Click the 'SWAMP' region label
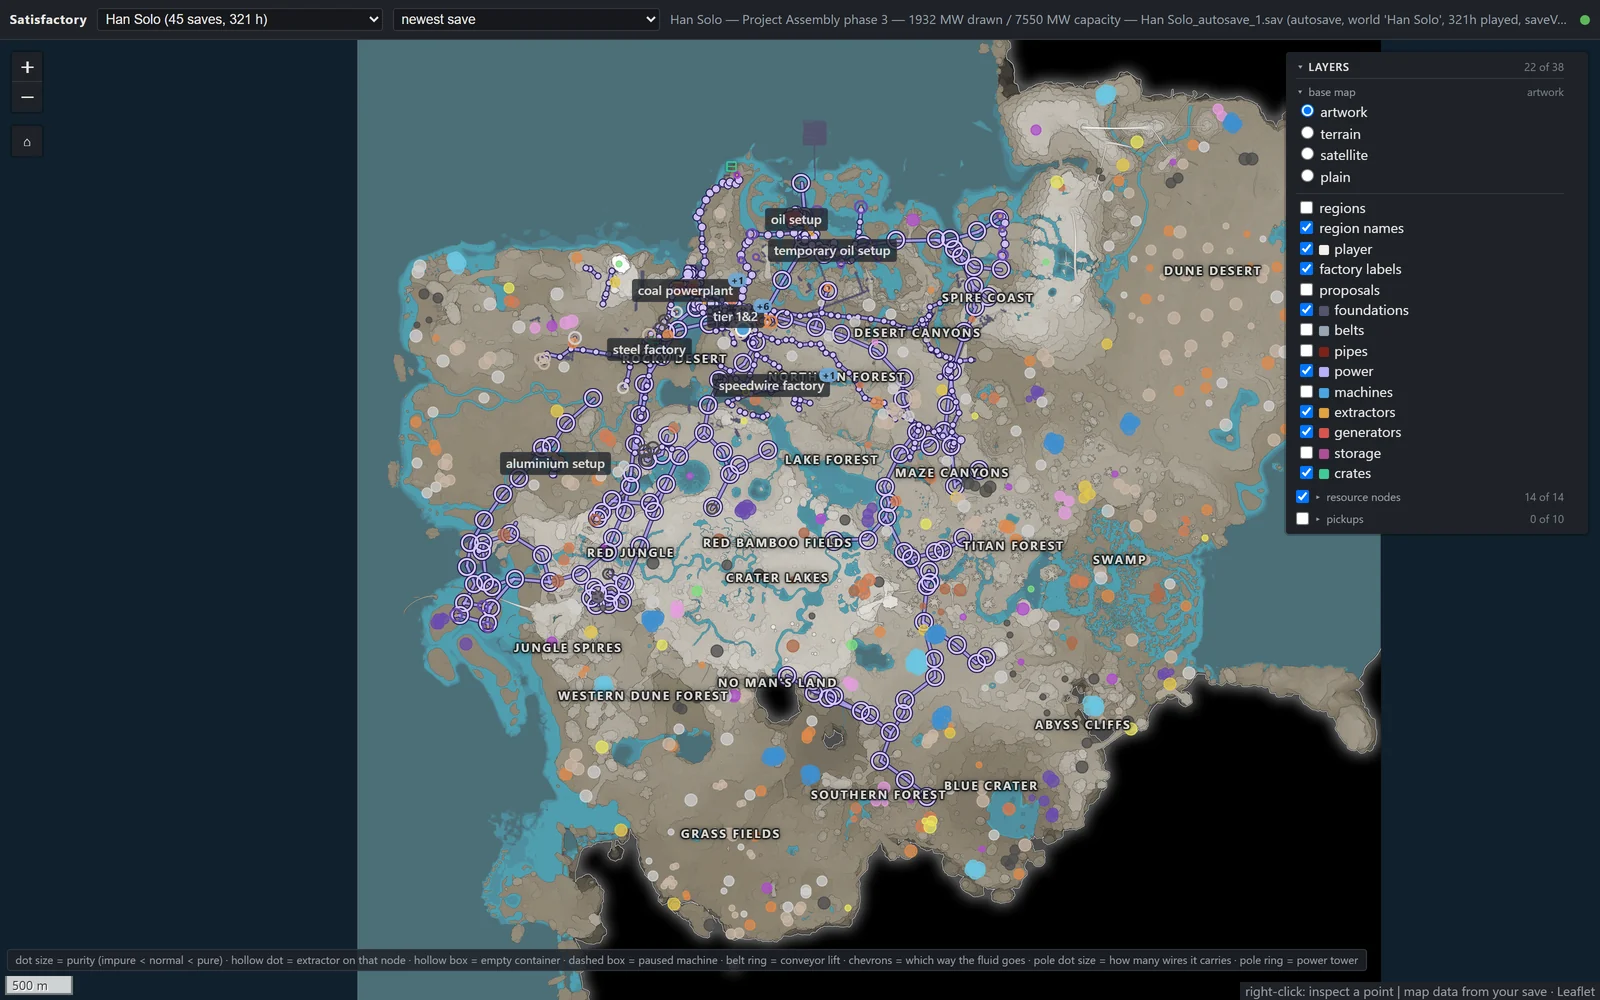 [1120, 560]
